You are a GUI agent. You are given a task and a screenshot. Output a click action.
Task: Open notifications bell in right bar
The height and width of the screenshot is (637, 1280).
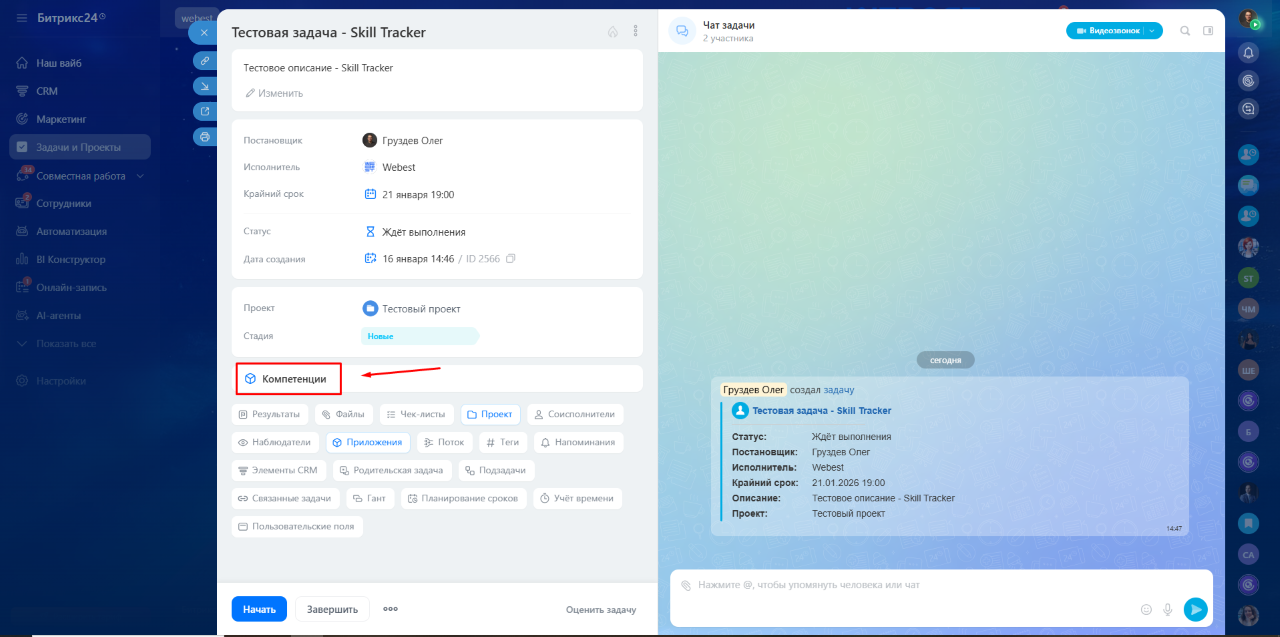(1248, 52)
